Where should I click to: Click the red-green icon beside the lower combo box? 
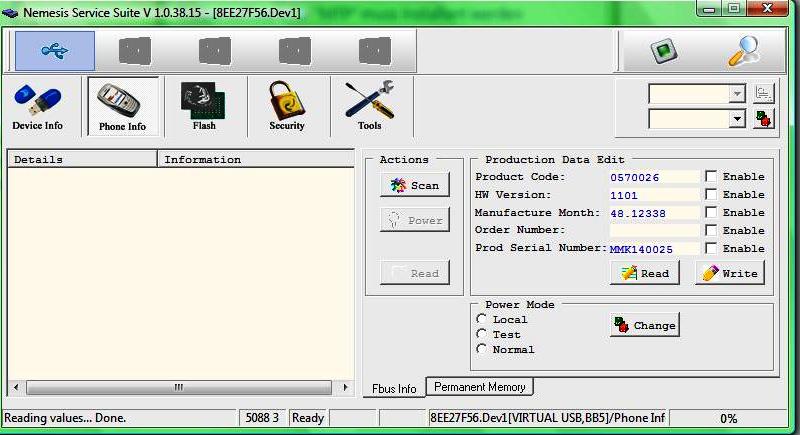764,119
